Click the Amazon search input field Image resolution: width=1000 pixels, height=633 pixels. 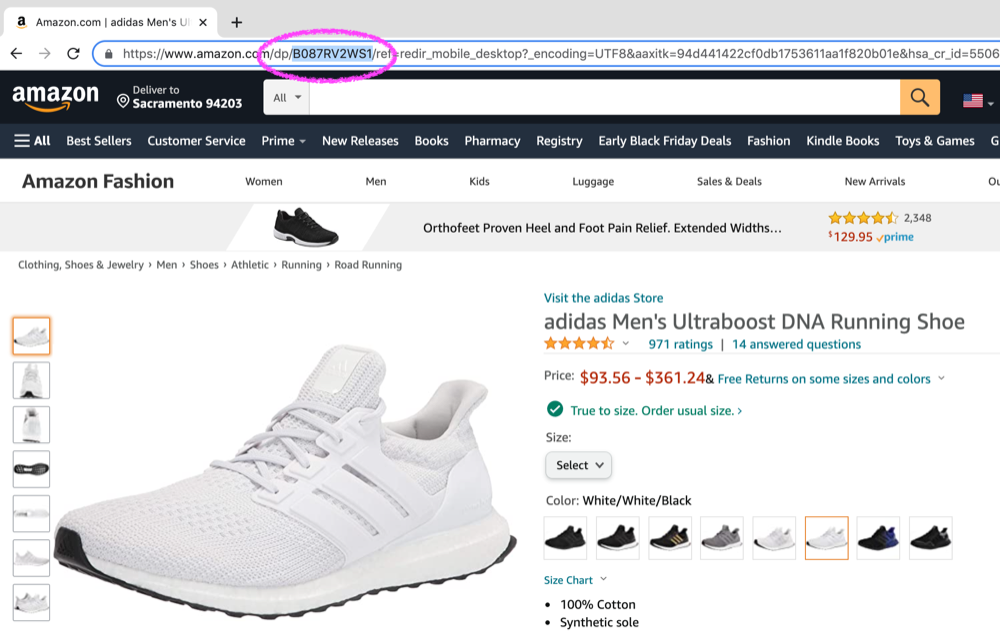[x=605, y=98]
